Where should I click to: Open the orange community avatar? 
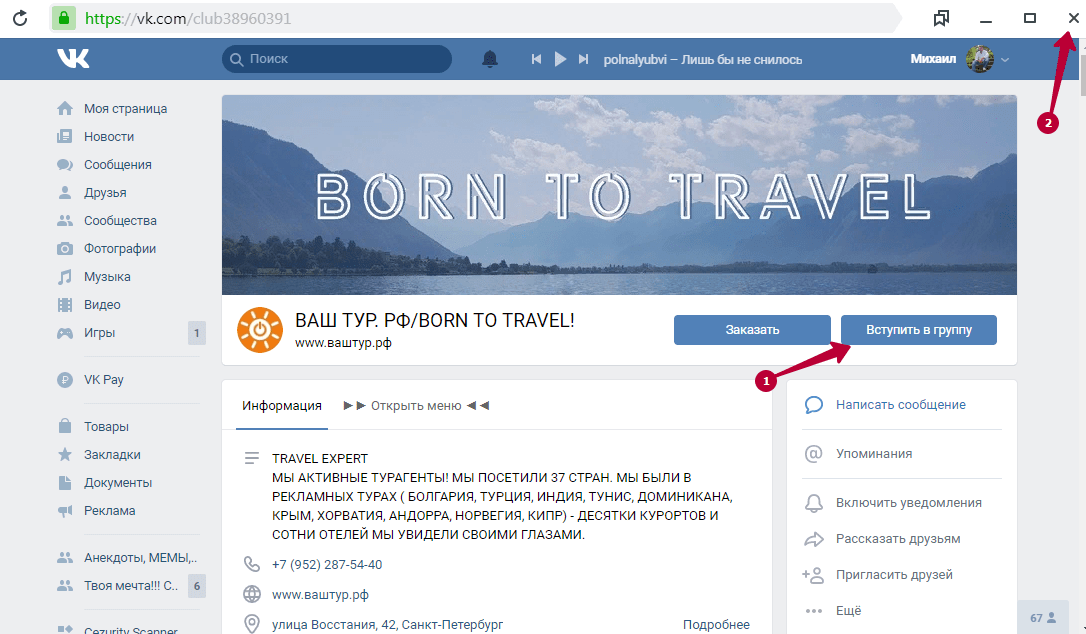[x=260, y=330]
